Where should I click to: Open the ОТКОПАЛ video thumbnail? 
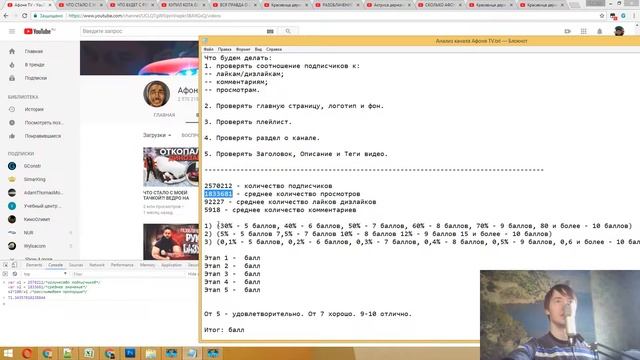pyautogui.click(x=171, y=167)
